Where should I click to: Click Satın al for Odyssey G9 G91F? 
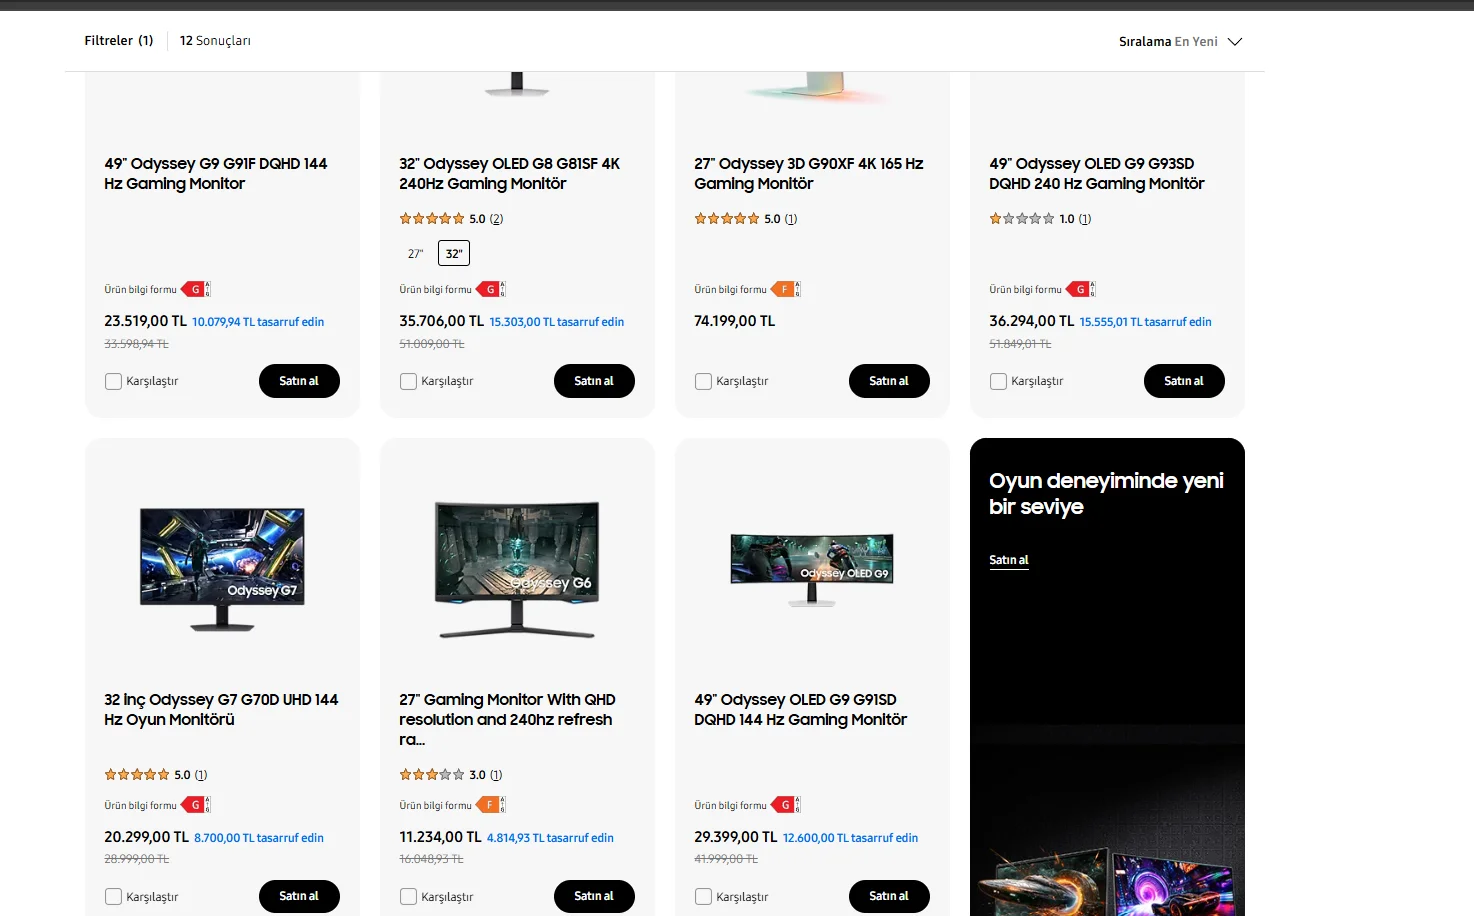pyautogui.click(x=299, y=381)
